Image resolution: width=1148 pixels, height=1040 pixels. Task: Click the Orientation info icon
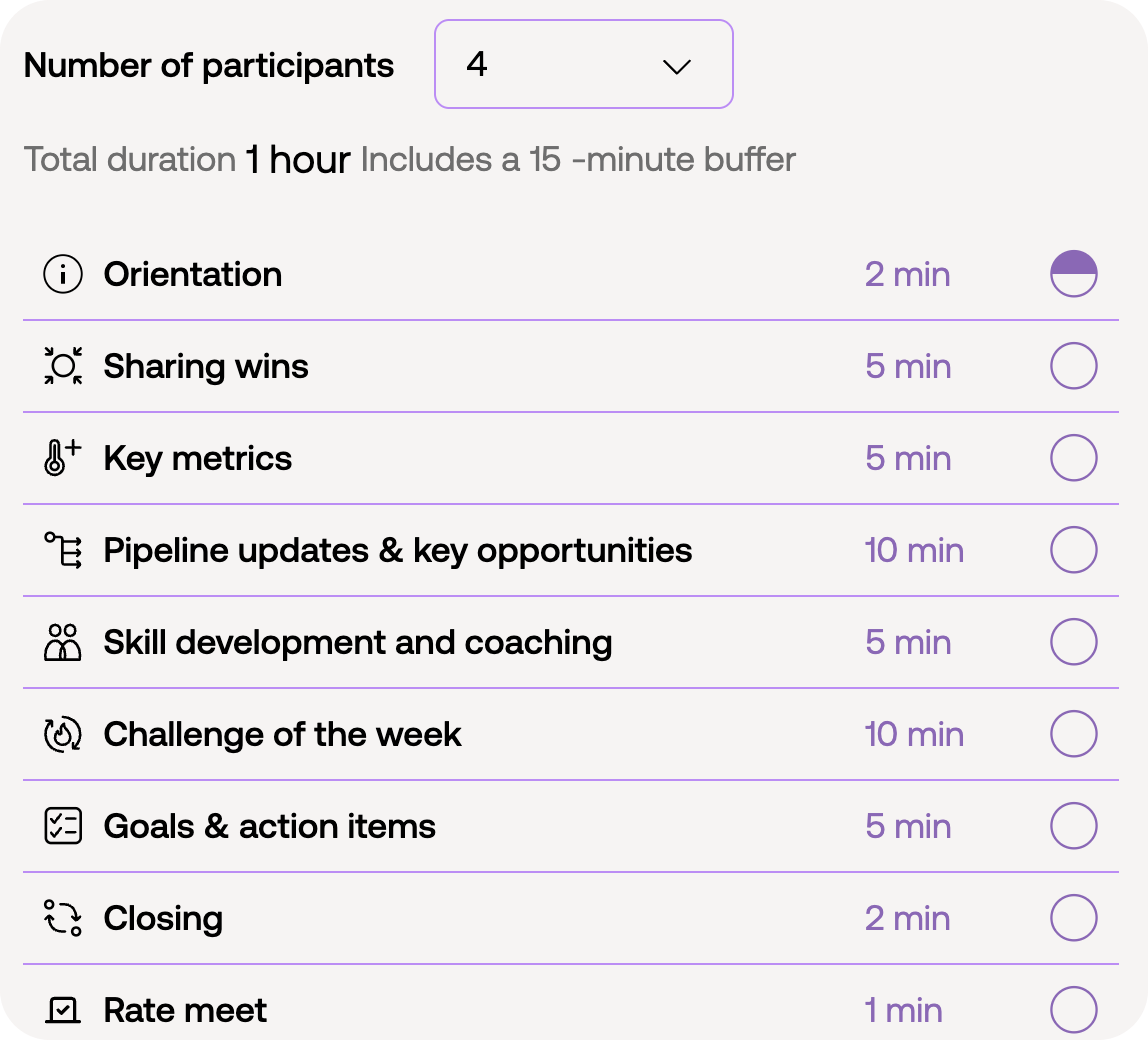(63, 274)
